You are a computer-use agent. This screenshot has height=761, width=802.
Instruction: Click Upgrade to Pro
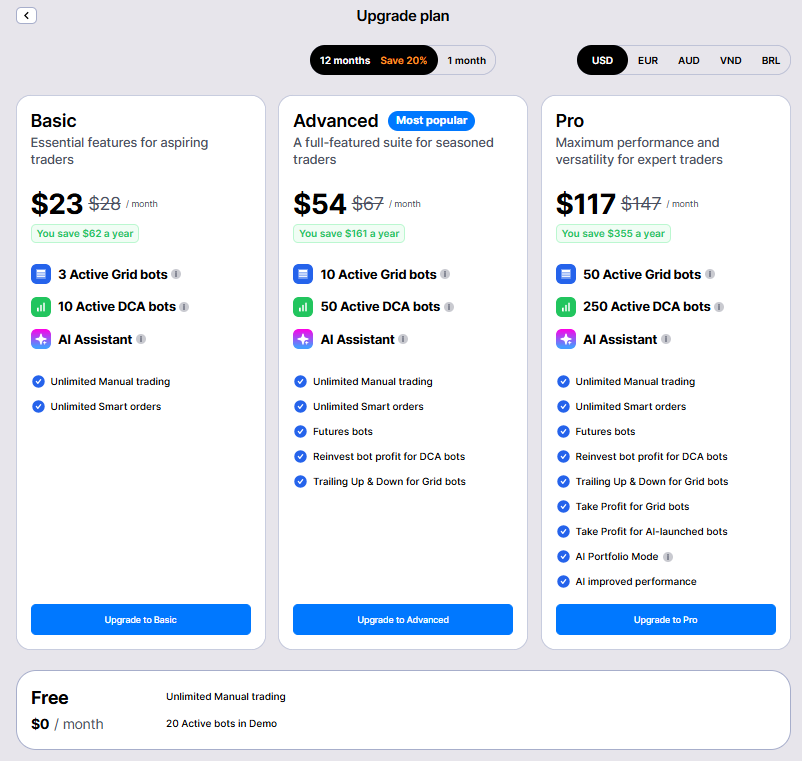click(665, 619)
